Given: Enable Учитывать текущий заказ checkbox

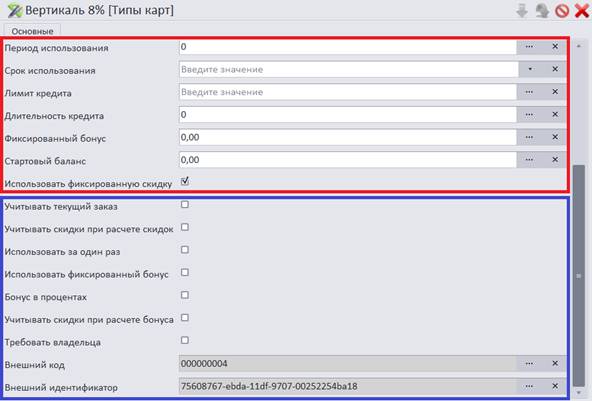Looking at the screenshot, I should (185, 204).
